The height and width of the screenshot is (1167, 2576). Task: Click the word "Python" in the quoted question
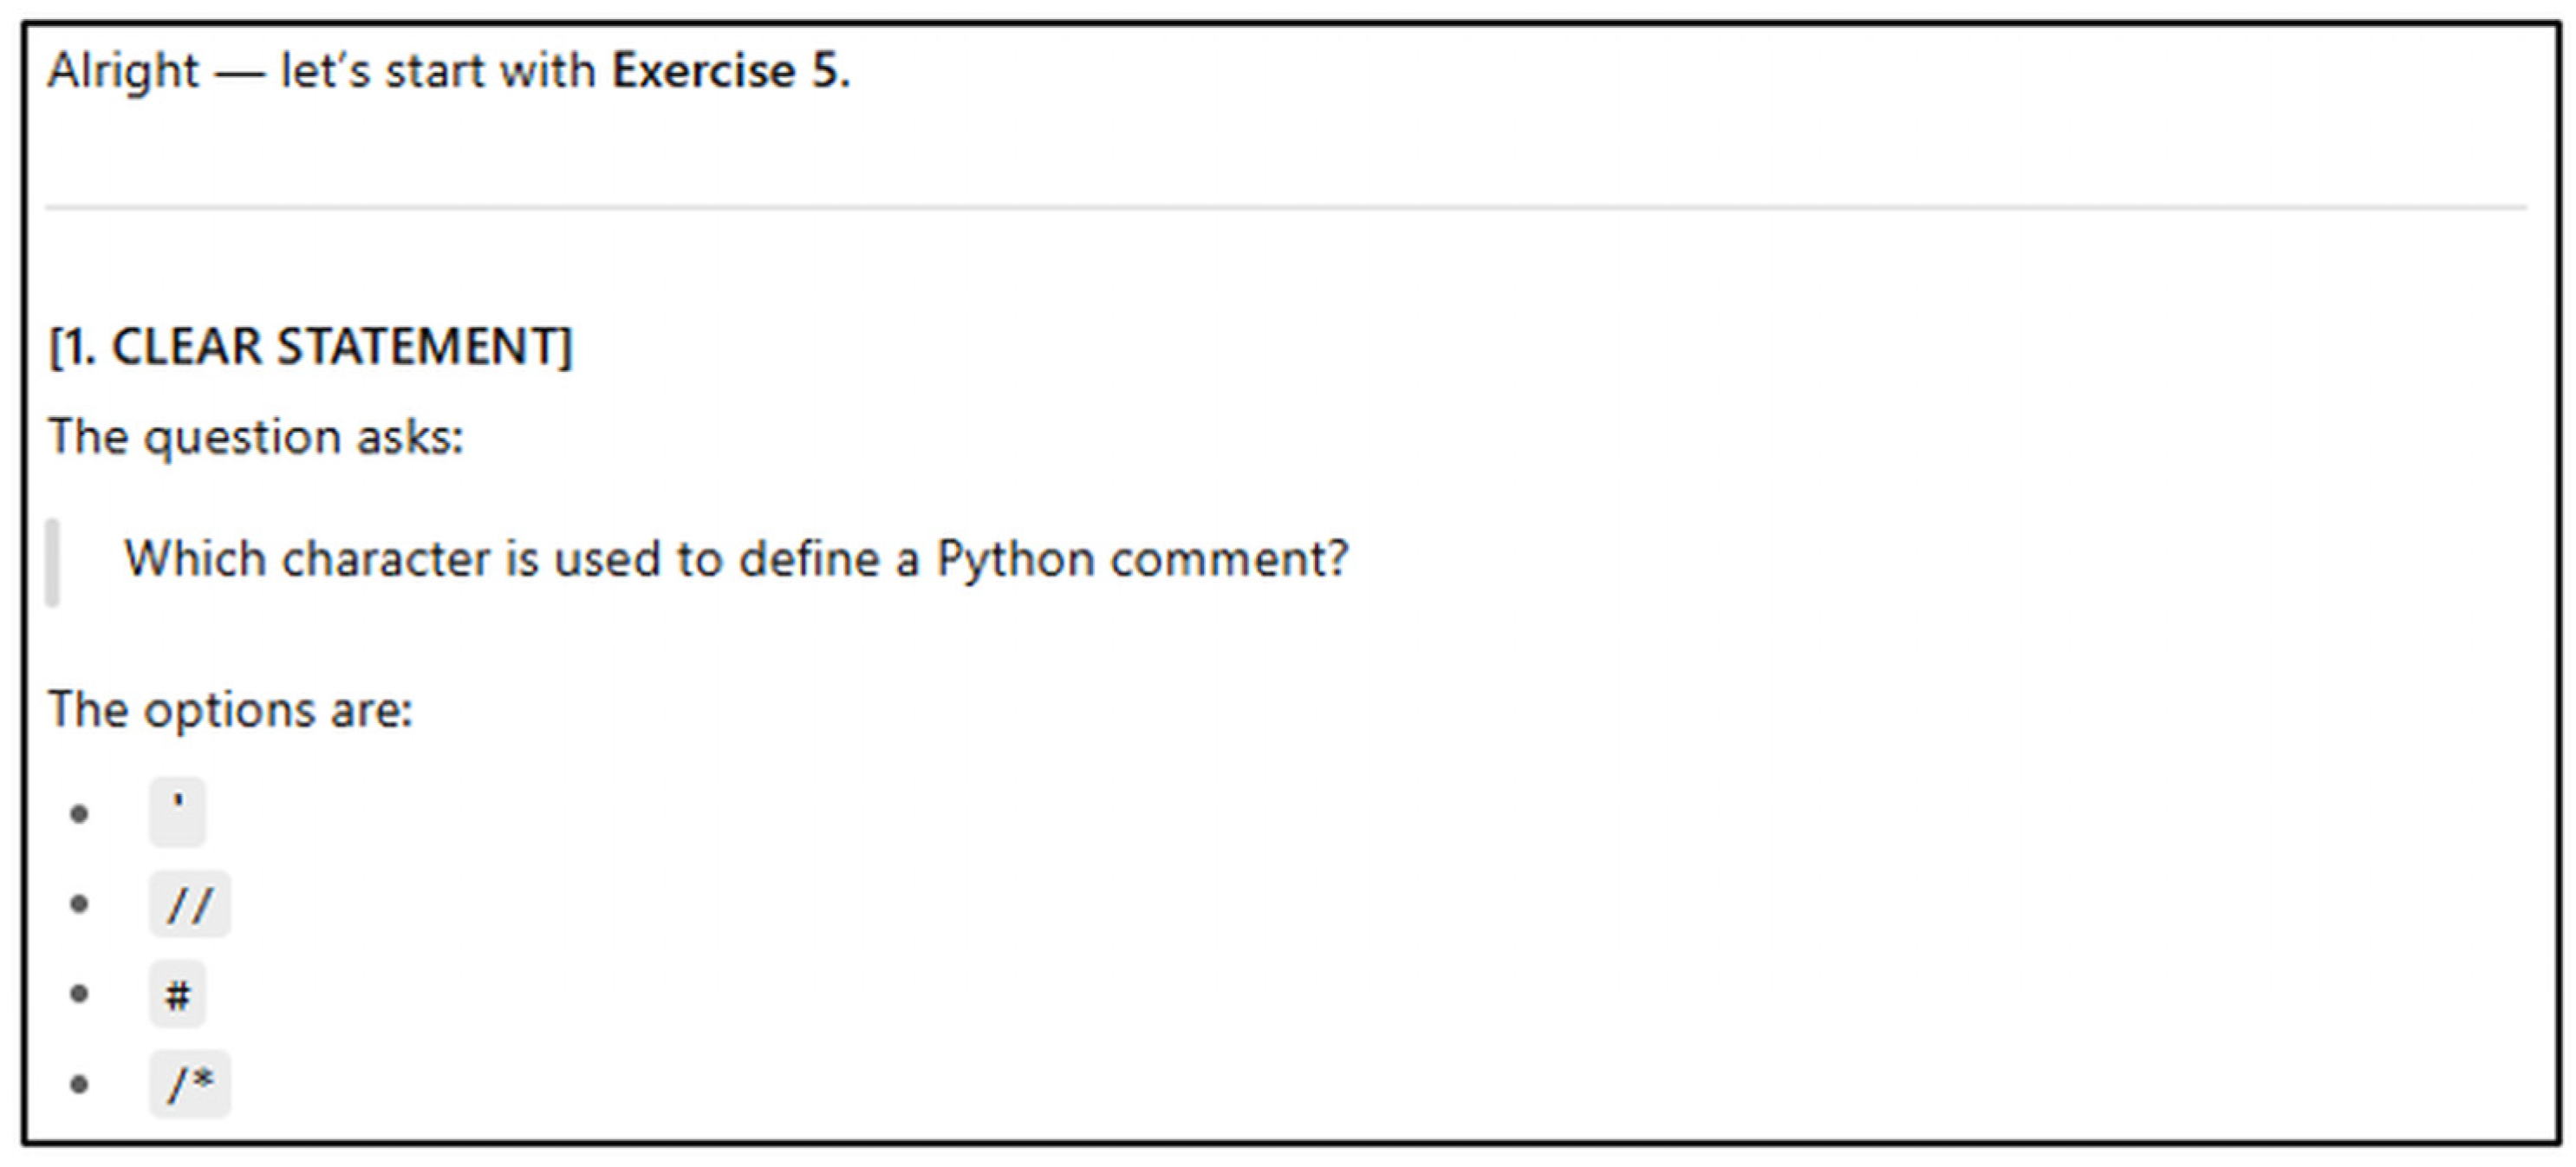tap(1014, 559)
